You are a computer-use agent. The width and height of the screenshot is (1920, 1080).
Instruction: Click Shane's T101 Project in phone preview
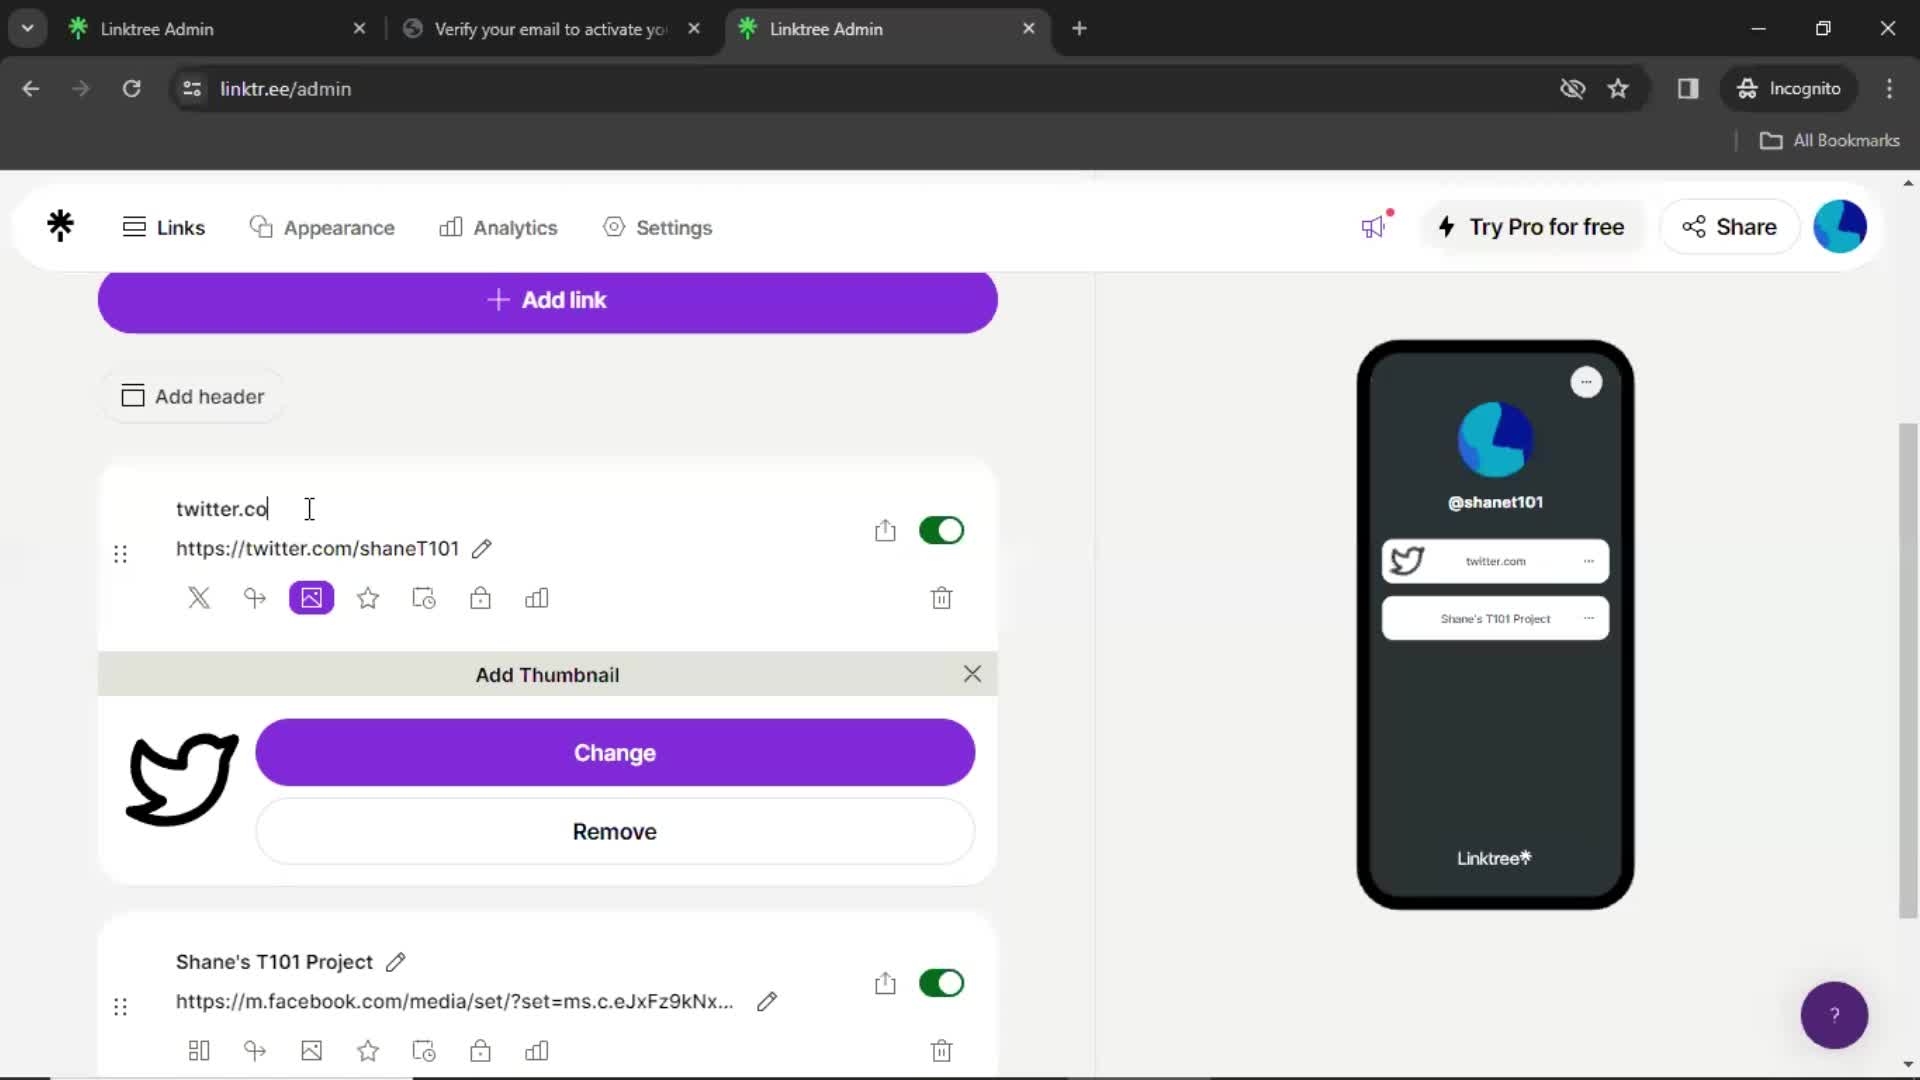[1495, 619]
